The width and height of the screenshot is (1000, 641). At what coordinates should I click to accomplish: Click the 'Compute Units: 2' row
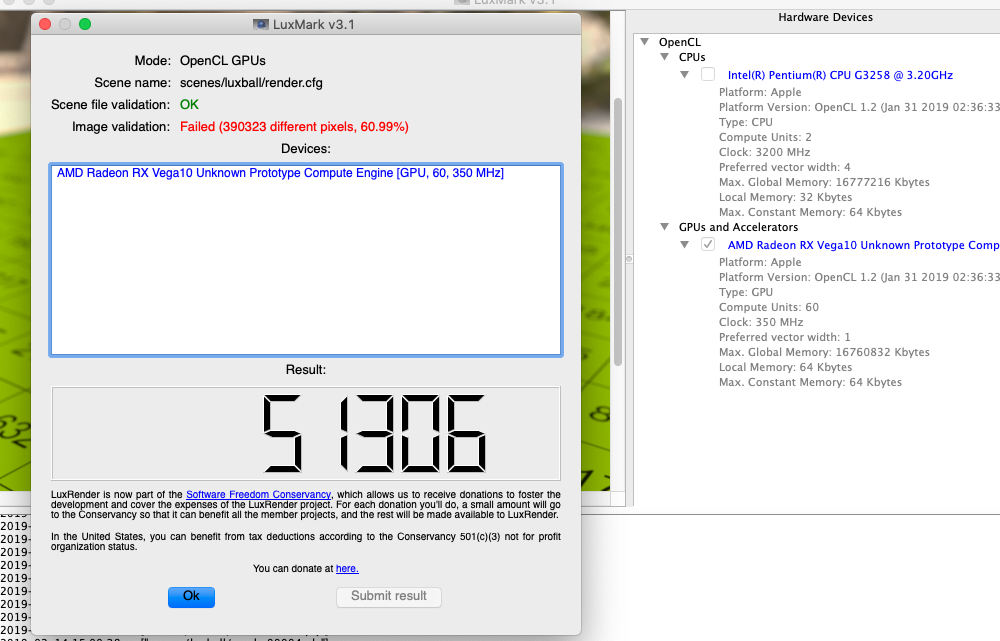coord(765,137)
